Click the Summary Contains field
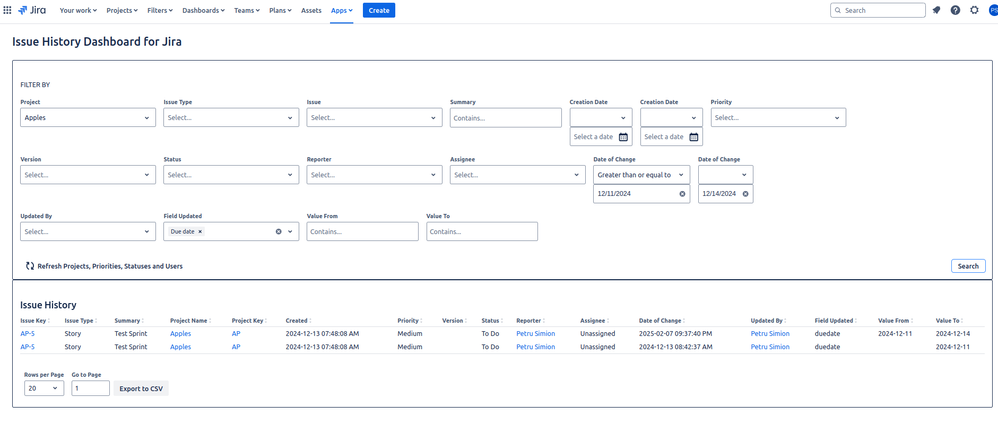The height and width of the screenshot is (422, 998). [506, 118]
